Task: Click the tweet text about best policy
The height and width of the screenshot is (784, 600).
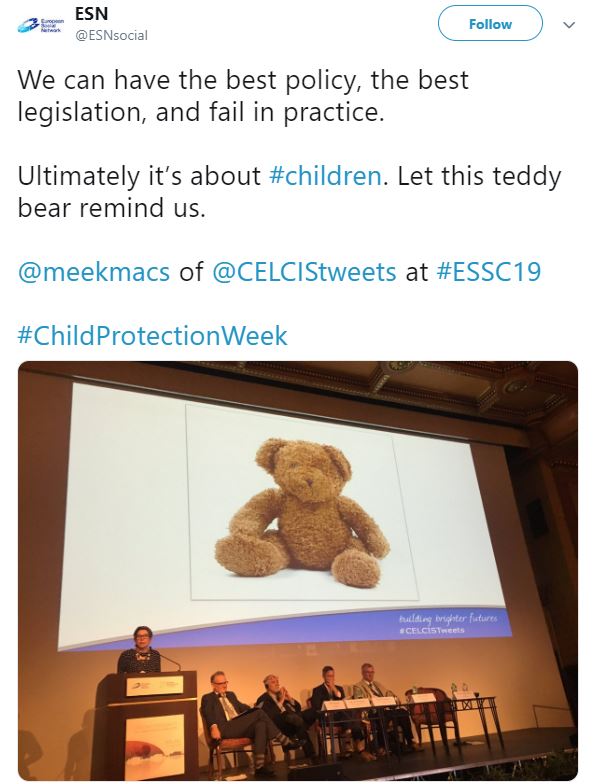Action: pos(243,96)
